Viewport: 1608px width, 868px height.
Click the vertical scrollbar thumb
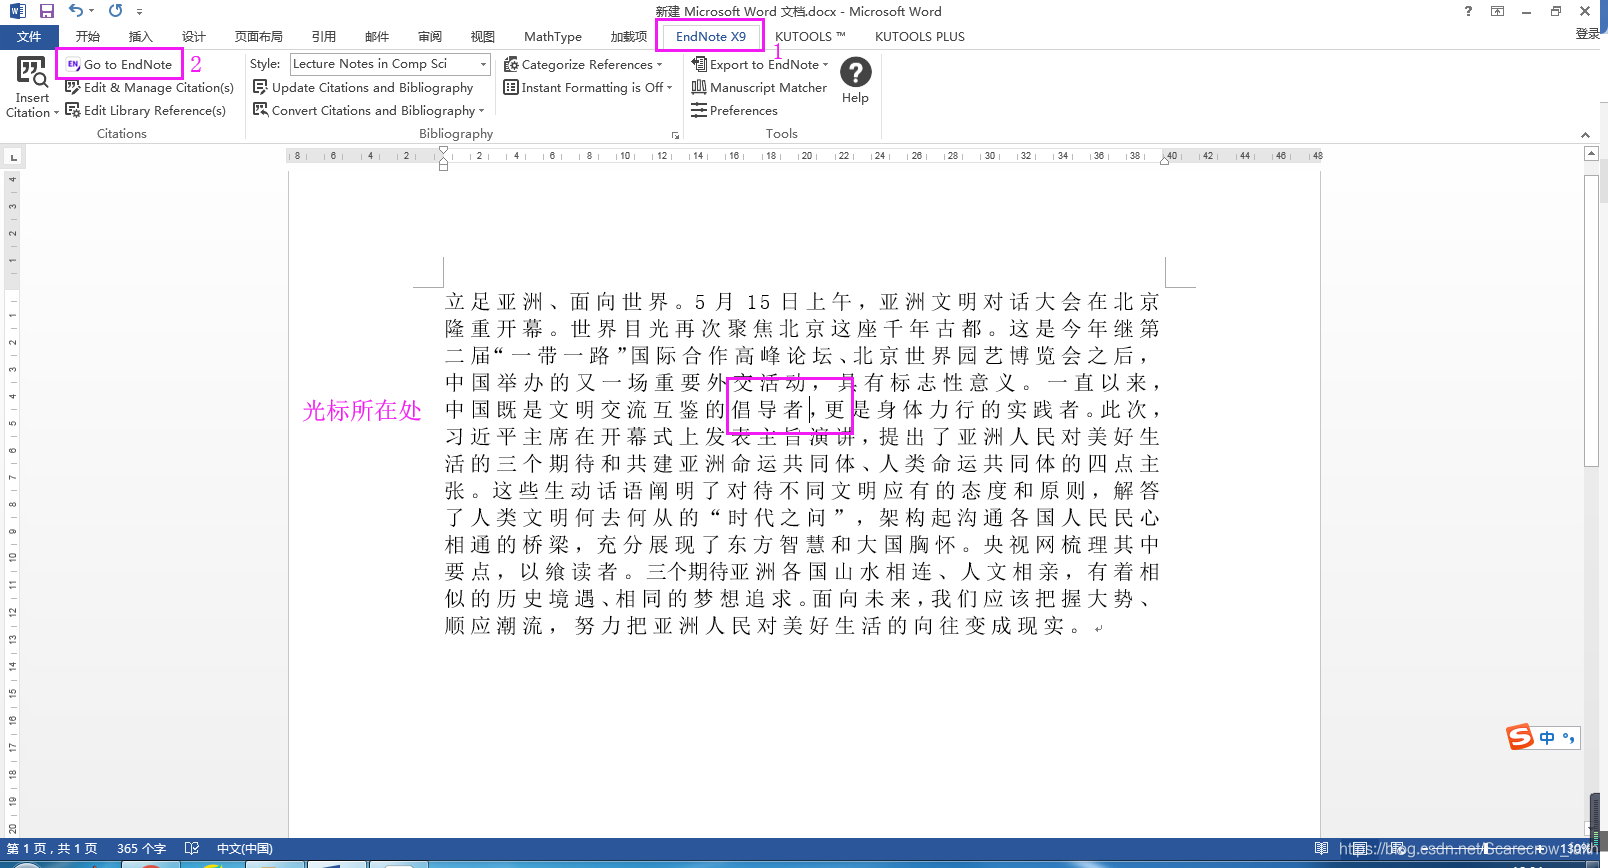[x=1591, y=320]
